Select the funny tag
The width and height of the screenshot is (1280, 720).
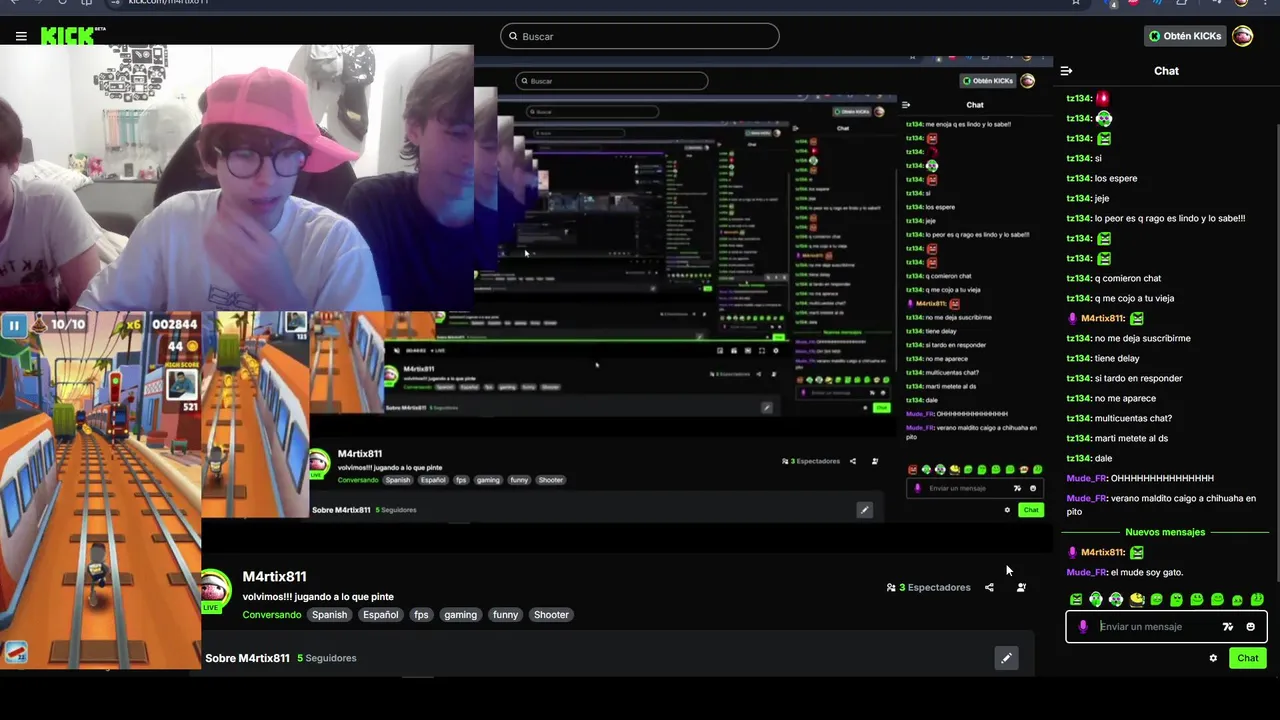[505, 615]
